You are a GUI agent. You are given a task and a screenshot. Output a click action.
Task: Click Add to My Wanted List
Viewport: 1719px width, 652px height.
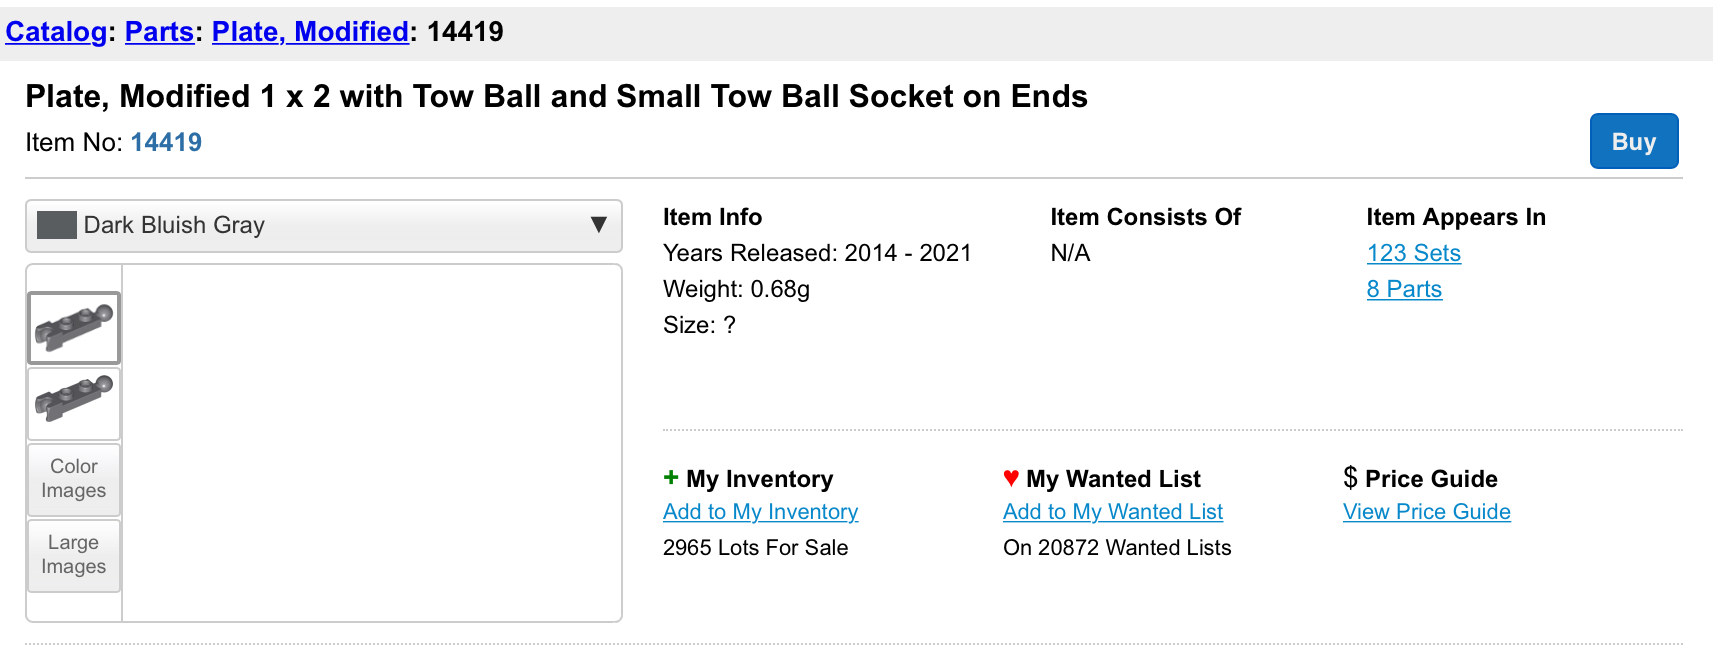1112,512
